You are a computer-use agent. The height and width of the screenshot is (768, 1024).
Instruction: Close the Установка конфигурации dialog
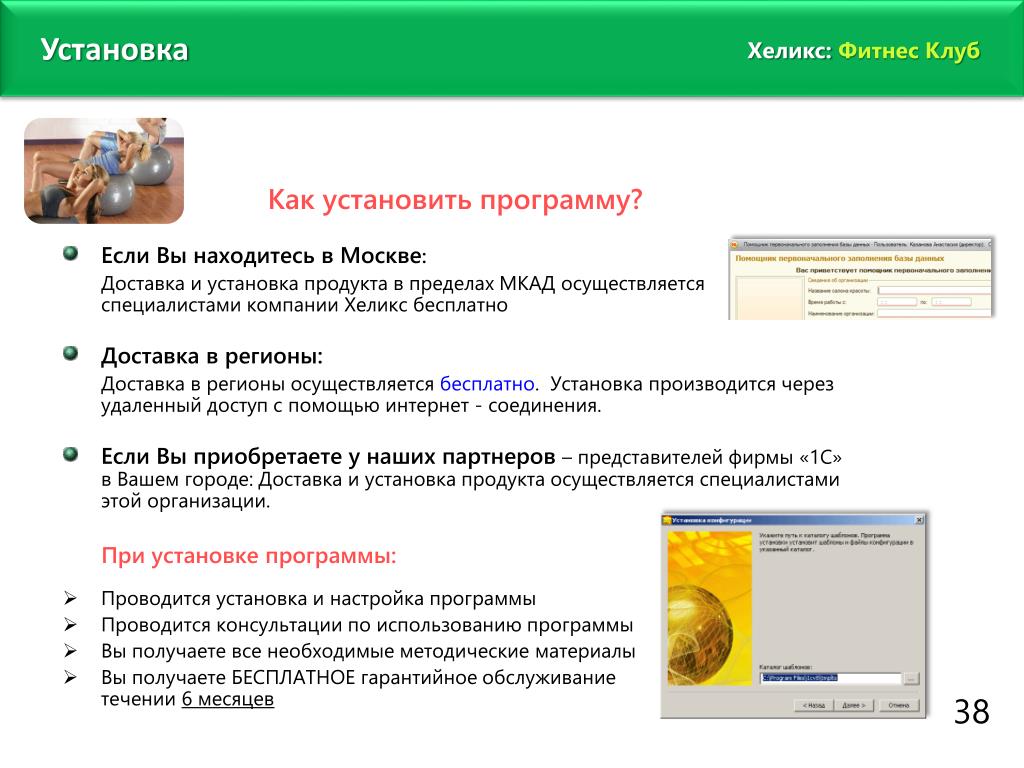pos(919,520)
